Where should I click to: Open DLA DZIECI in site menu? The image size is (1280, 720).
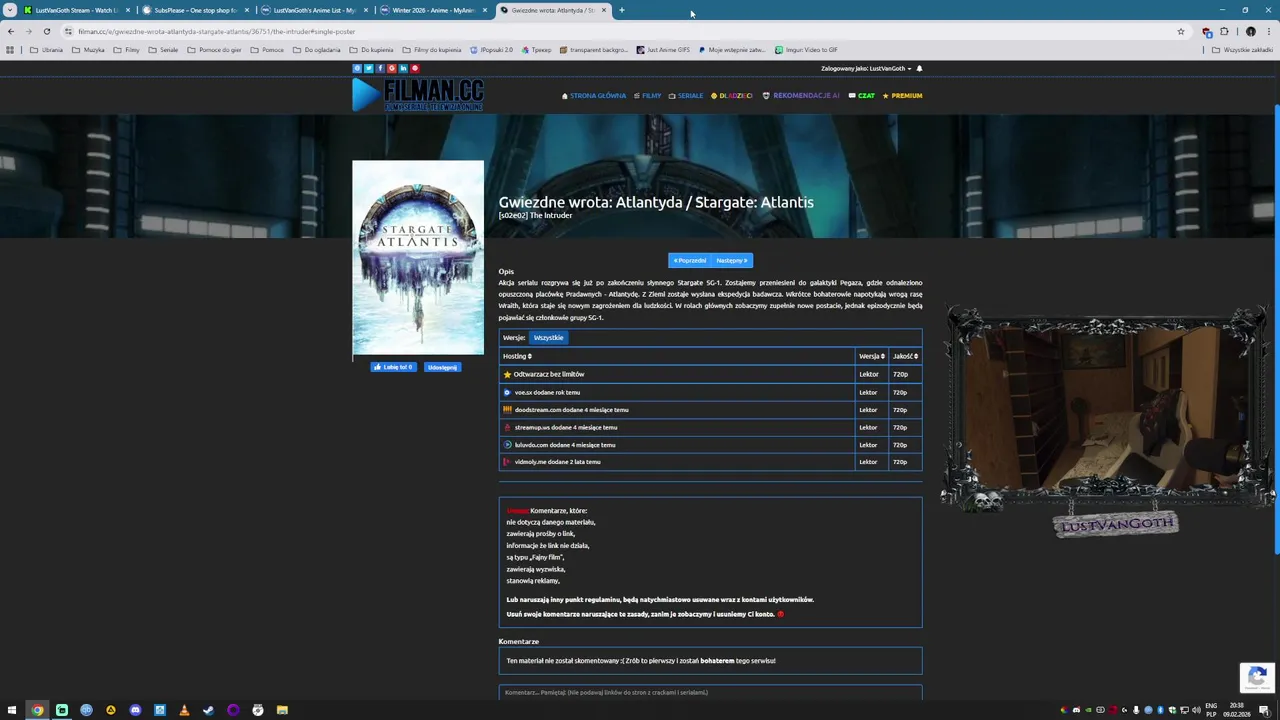pyautogui.click(x=731, y=96)
